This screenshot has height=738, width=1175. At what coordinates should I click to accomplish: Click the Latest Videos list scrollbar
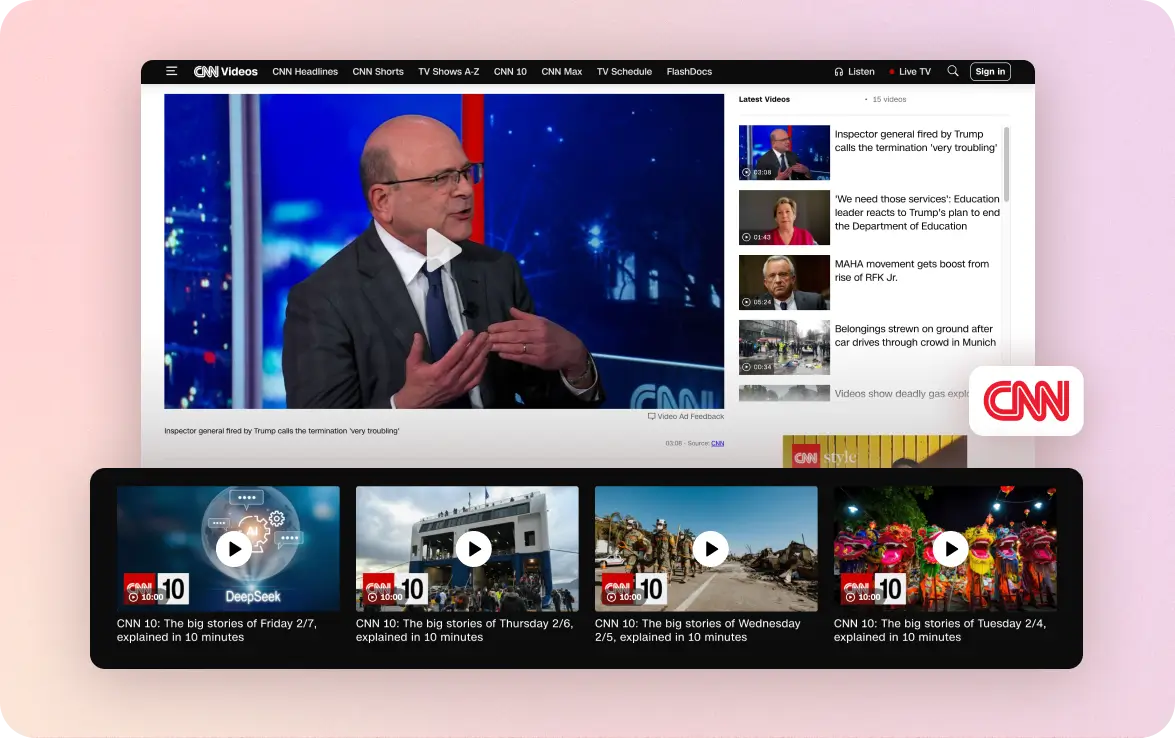tap(1006, 164)
